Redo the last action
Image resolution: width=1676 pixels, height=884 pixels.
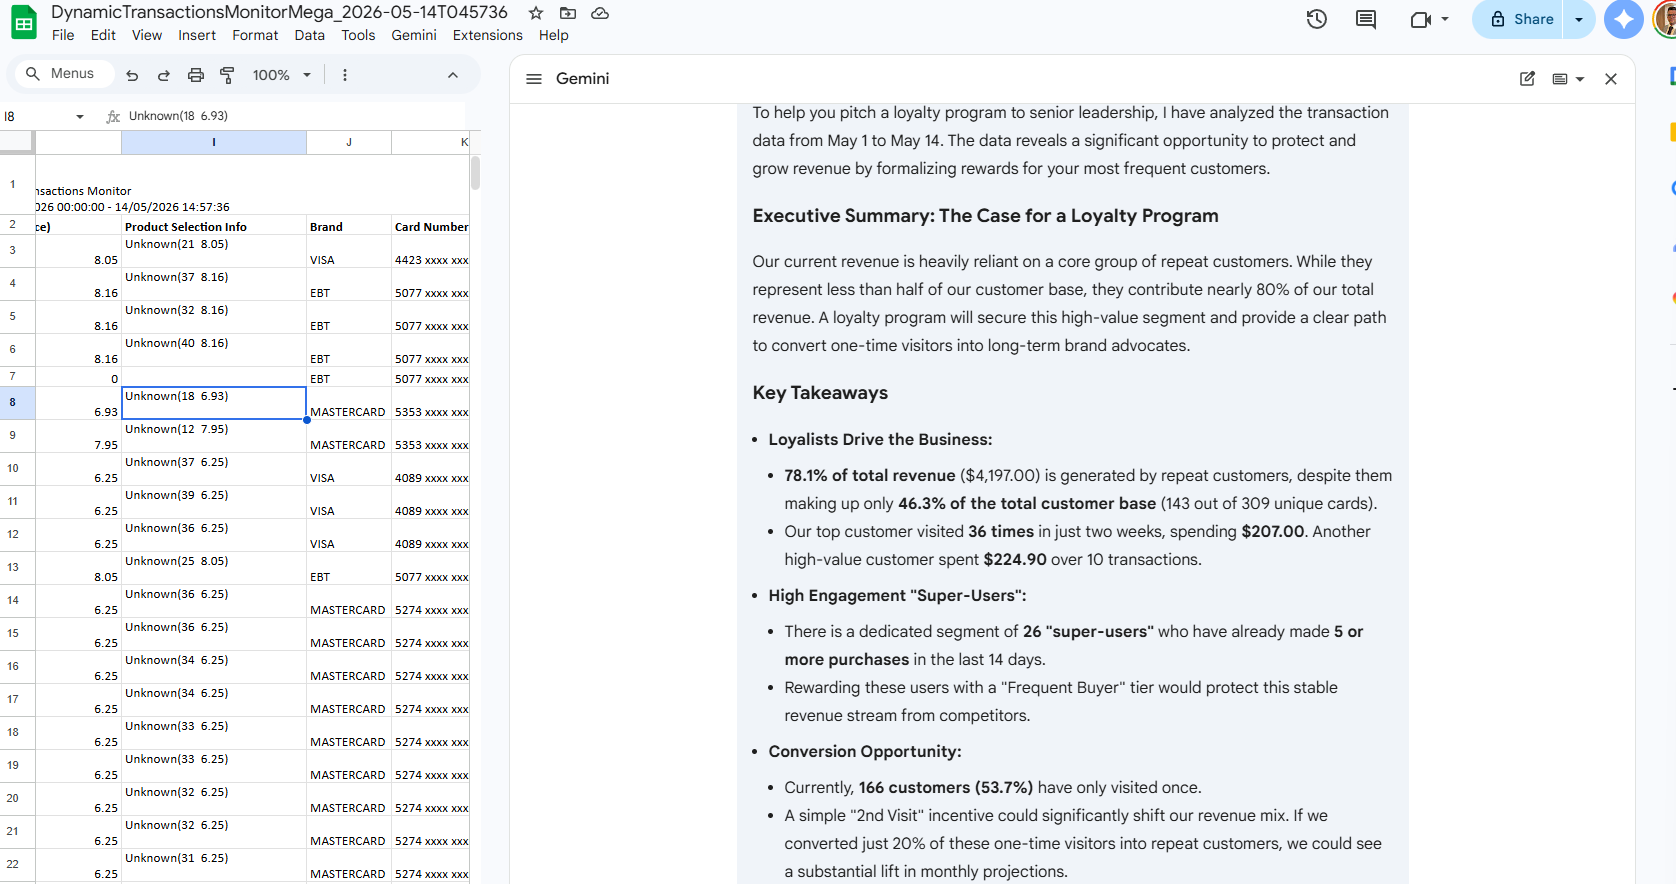[x=164, y=75]
